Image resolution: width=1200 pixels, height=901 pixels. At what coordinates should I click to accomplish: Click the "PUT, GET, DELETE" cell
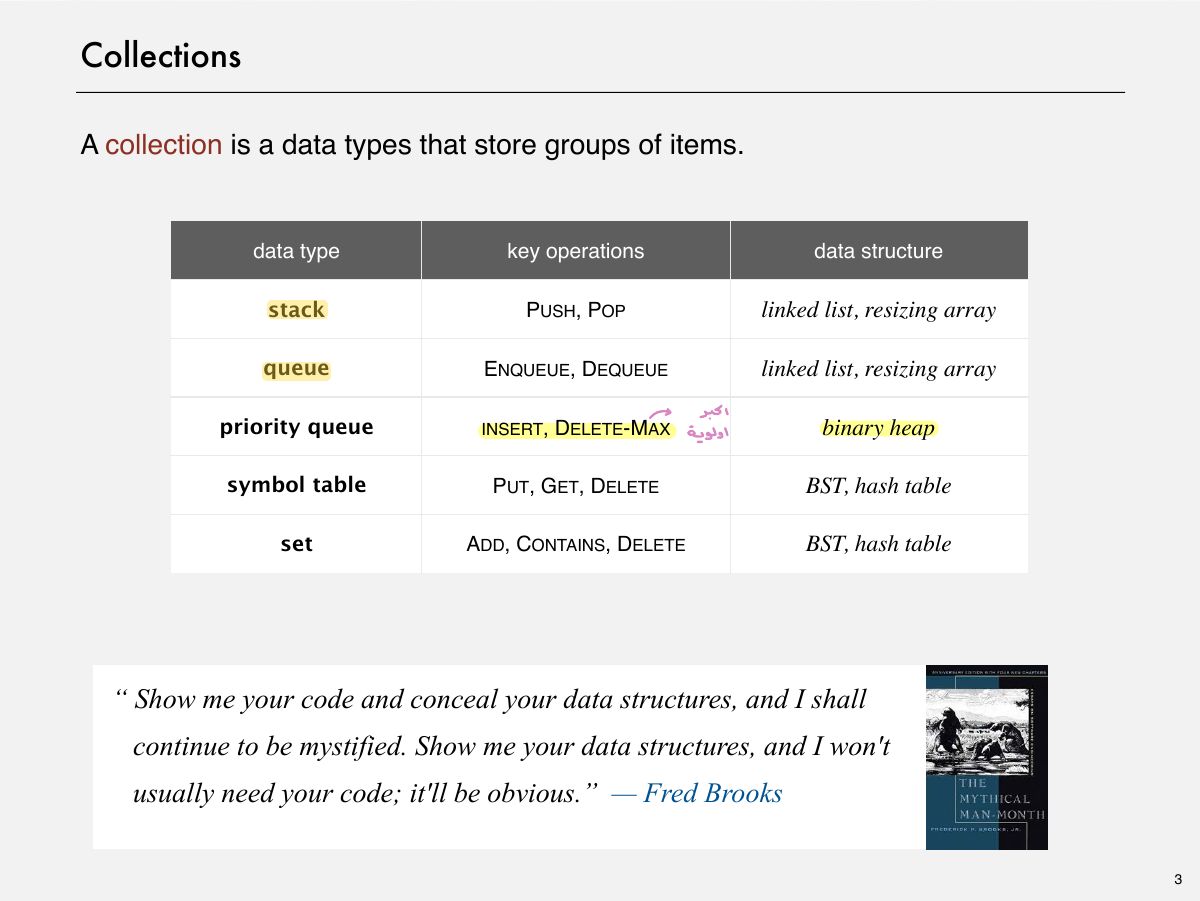click(x=576, y=486)
